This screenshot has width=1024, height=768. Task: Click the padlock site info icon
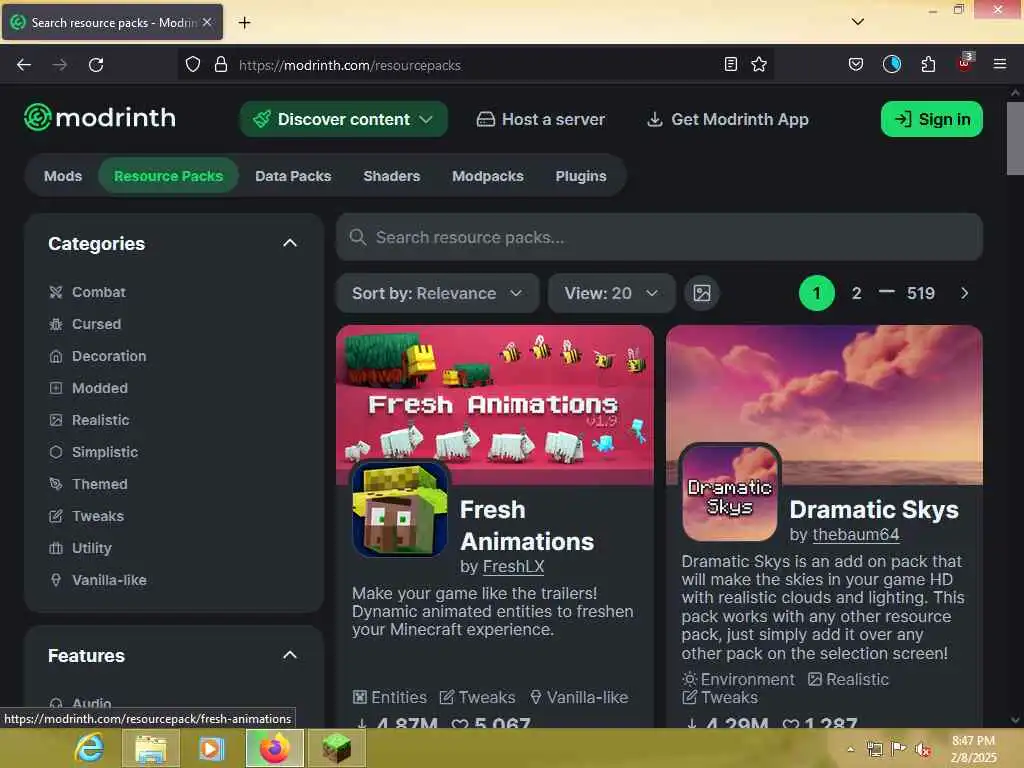221,65
